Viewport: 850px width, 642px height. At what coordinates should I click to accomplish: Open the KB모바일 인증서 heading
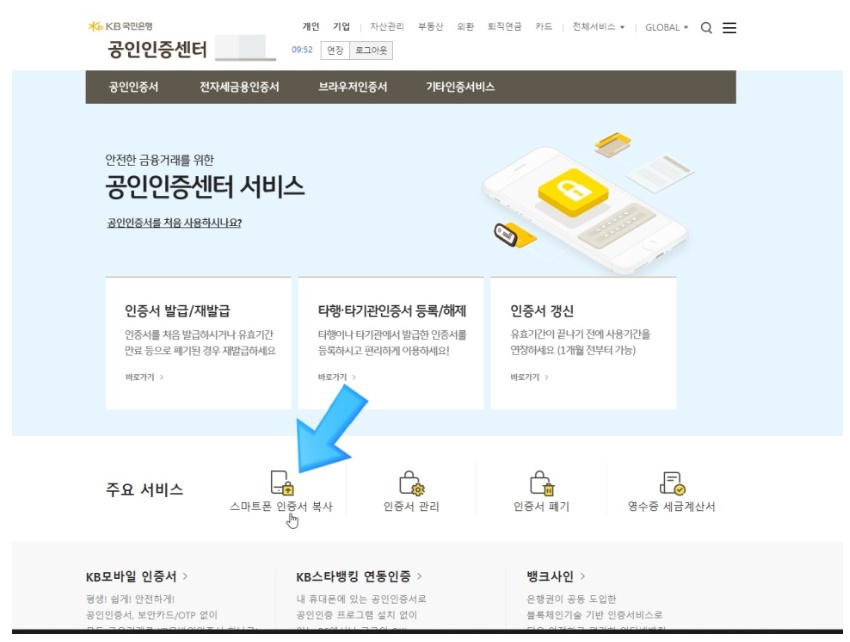click(x=131, y=576)
